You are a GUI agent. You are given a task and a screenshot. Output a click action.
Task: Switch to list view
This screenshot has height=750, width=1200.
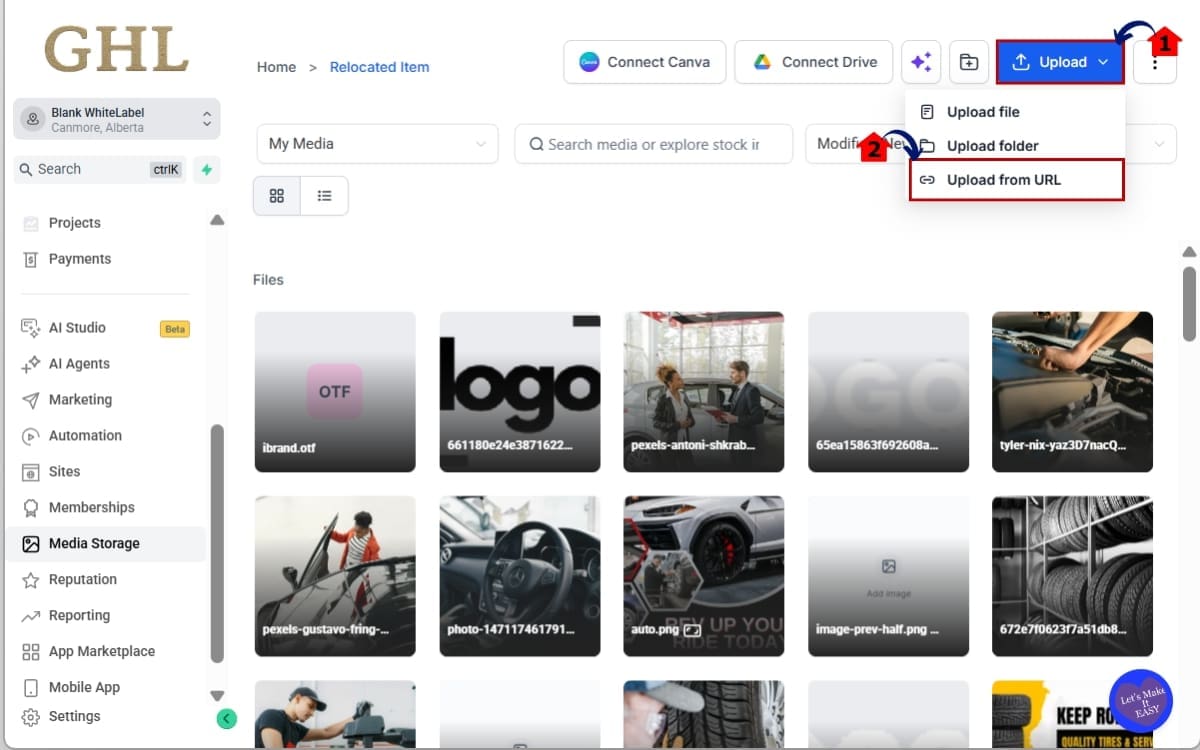pos(324,196)
